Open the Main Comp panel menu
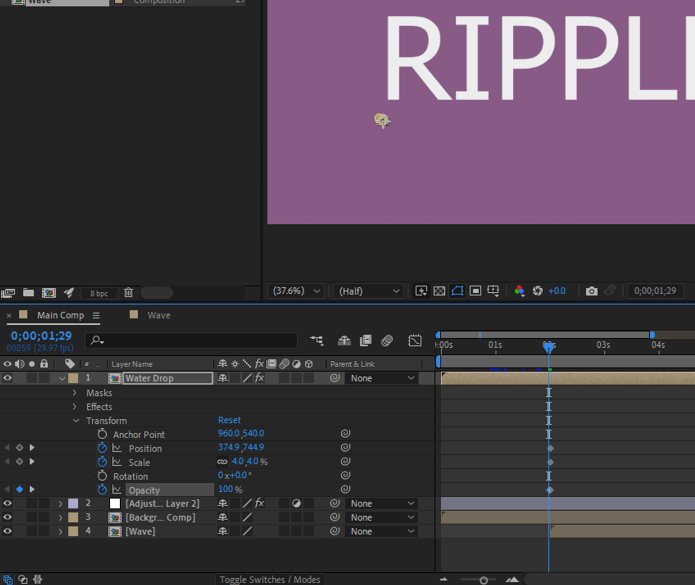 point(96,316)
